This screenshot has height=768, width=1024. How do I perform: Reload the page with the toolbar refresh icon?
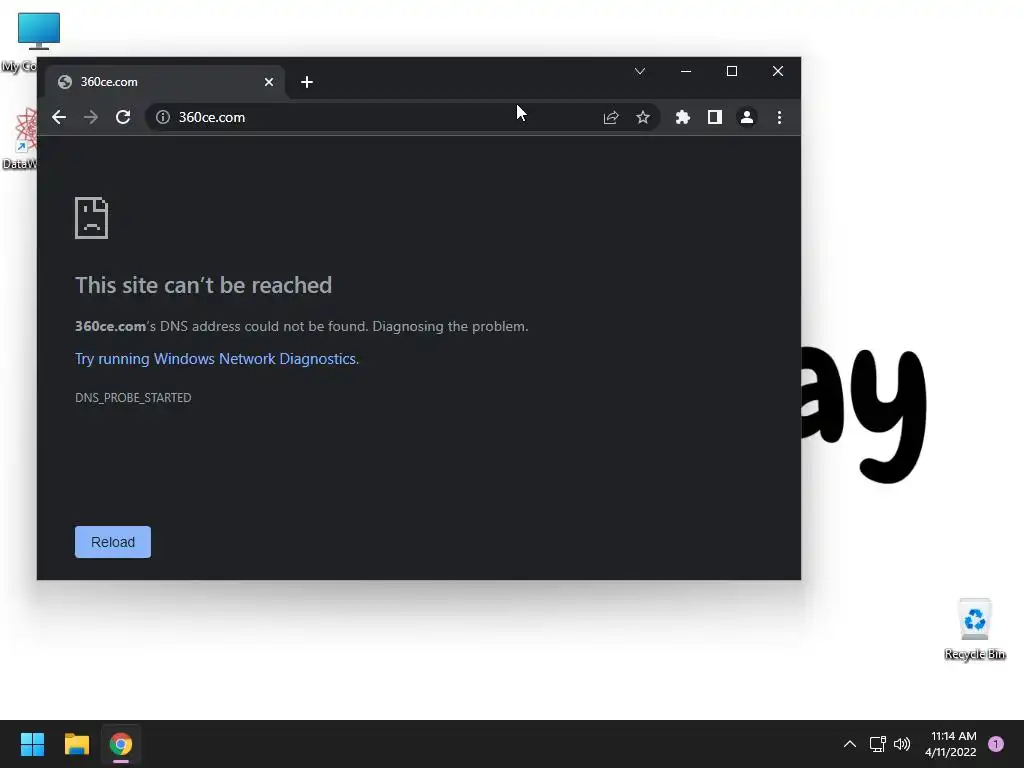(x=123, y=118)
